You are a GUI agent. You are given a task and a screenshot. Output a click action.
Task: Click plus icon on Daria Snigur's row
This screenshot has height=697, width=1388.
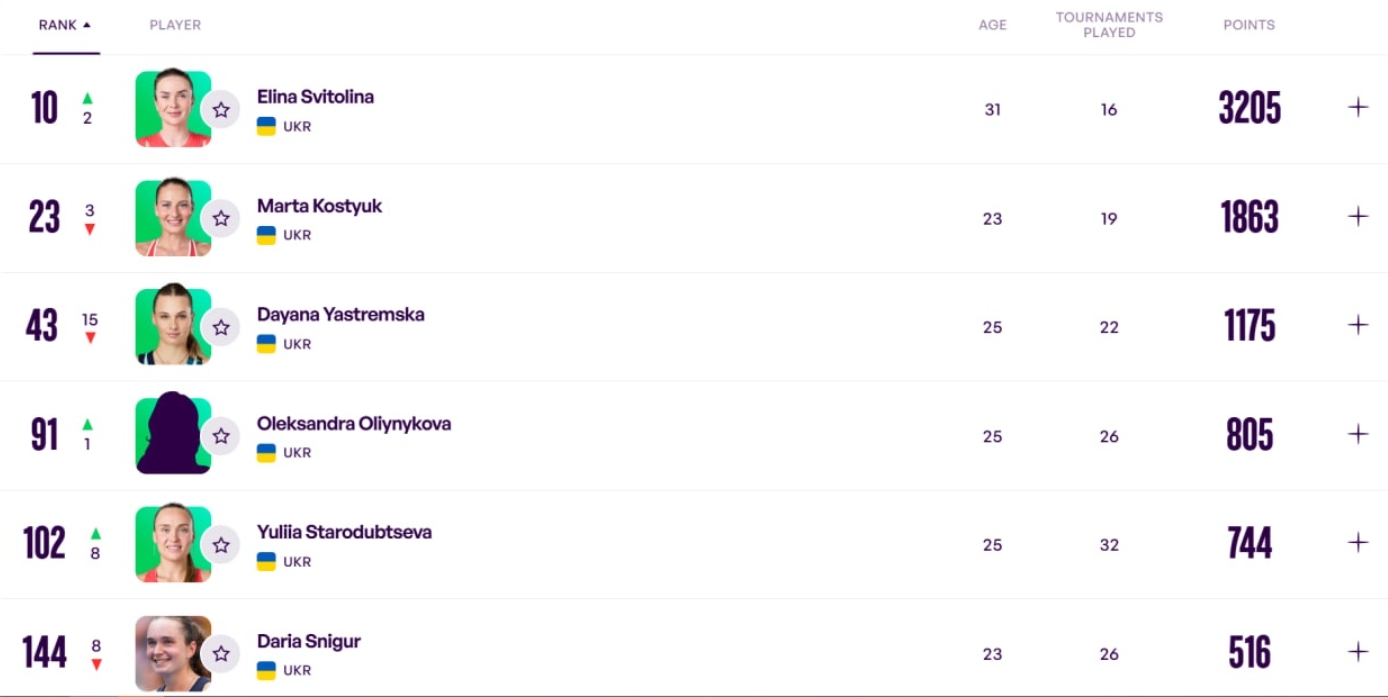[x=1358, y=652]
